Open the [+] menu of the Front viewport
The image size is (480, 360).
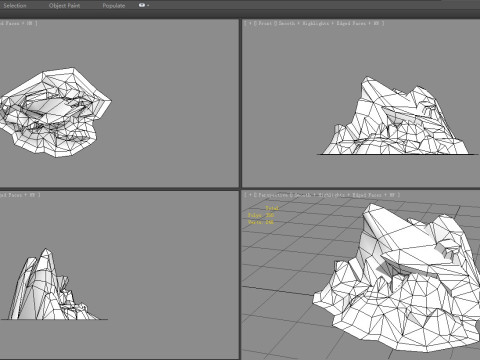[250, 23]
